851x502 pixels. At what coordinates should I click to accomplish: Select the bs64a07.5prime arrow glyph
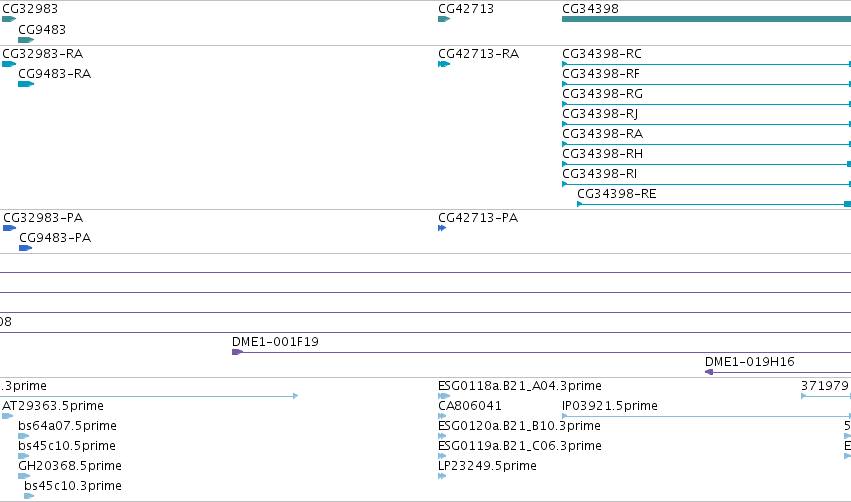pos(23,436)
